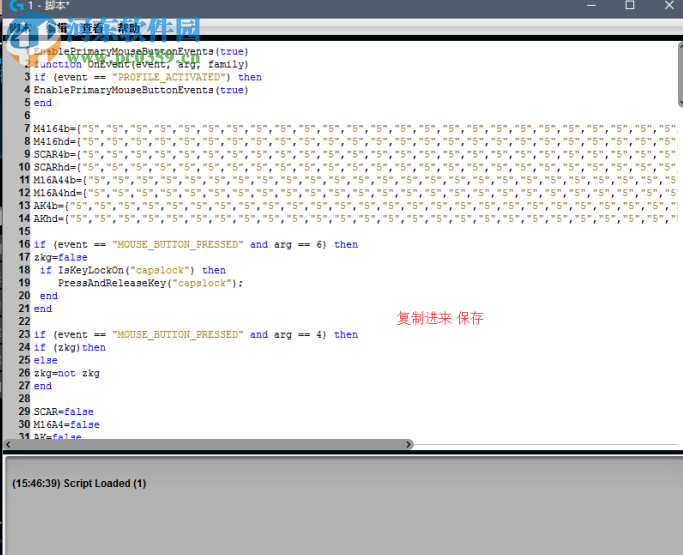Place cursor on line 4 EnablePrimaryMouseButtonEvents(true)

141,90
